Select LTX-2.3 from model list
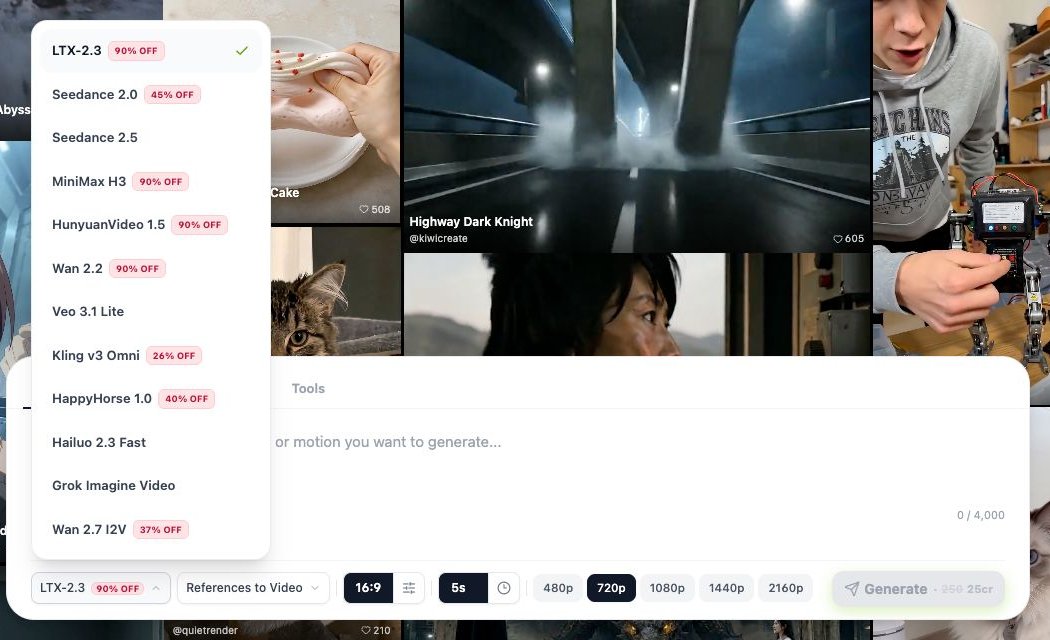Viewport: 1050px width, 640px height. coord(151,51)
